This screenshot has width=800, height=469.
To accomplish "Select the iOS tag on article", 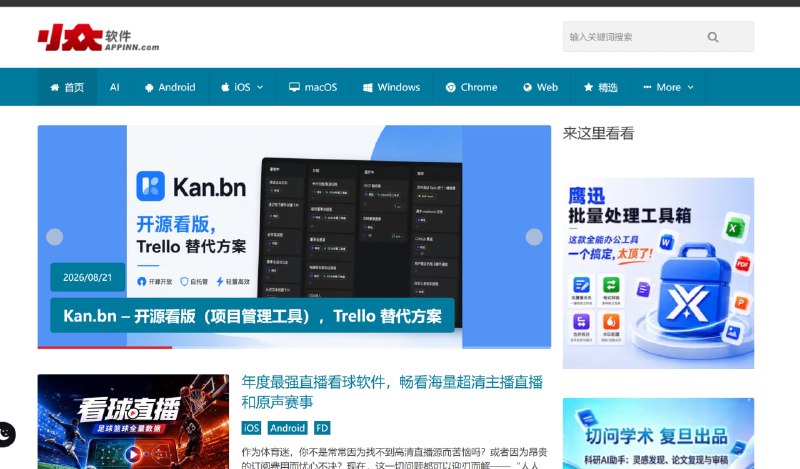I will coord(251,428).
